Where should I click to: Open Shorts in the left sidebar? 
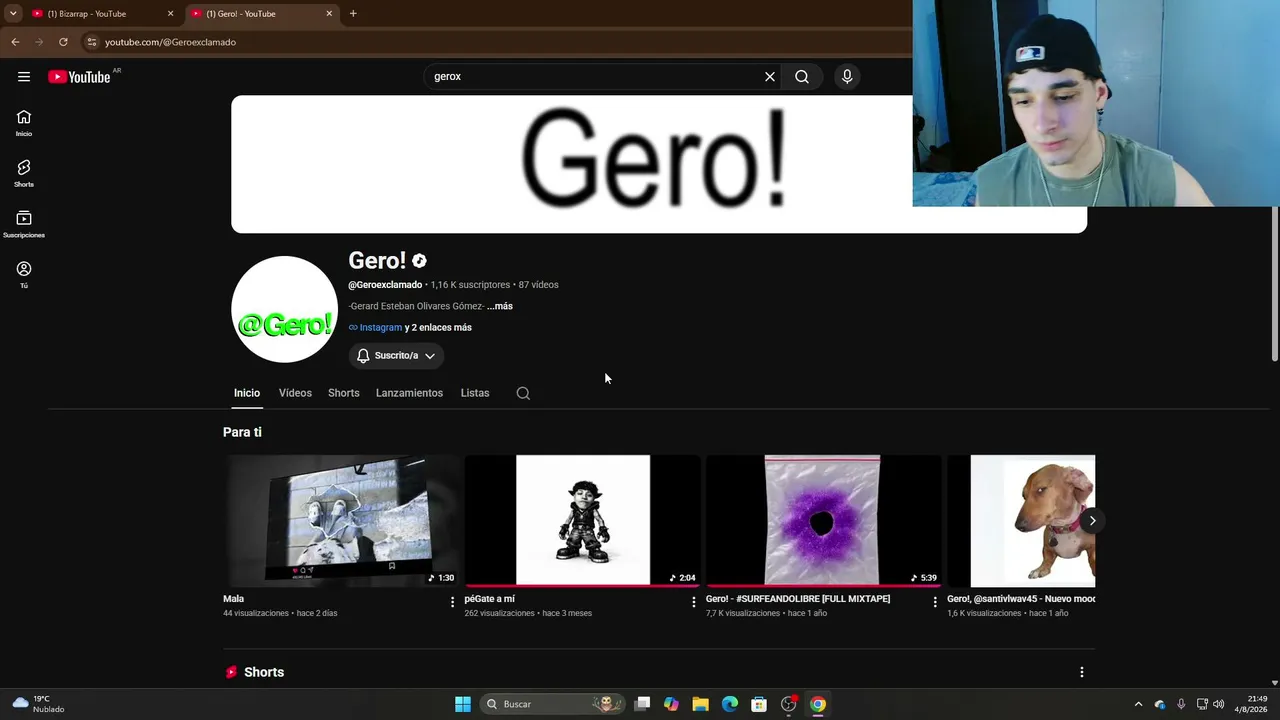(24, 174)
